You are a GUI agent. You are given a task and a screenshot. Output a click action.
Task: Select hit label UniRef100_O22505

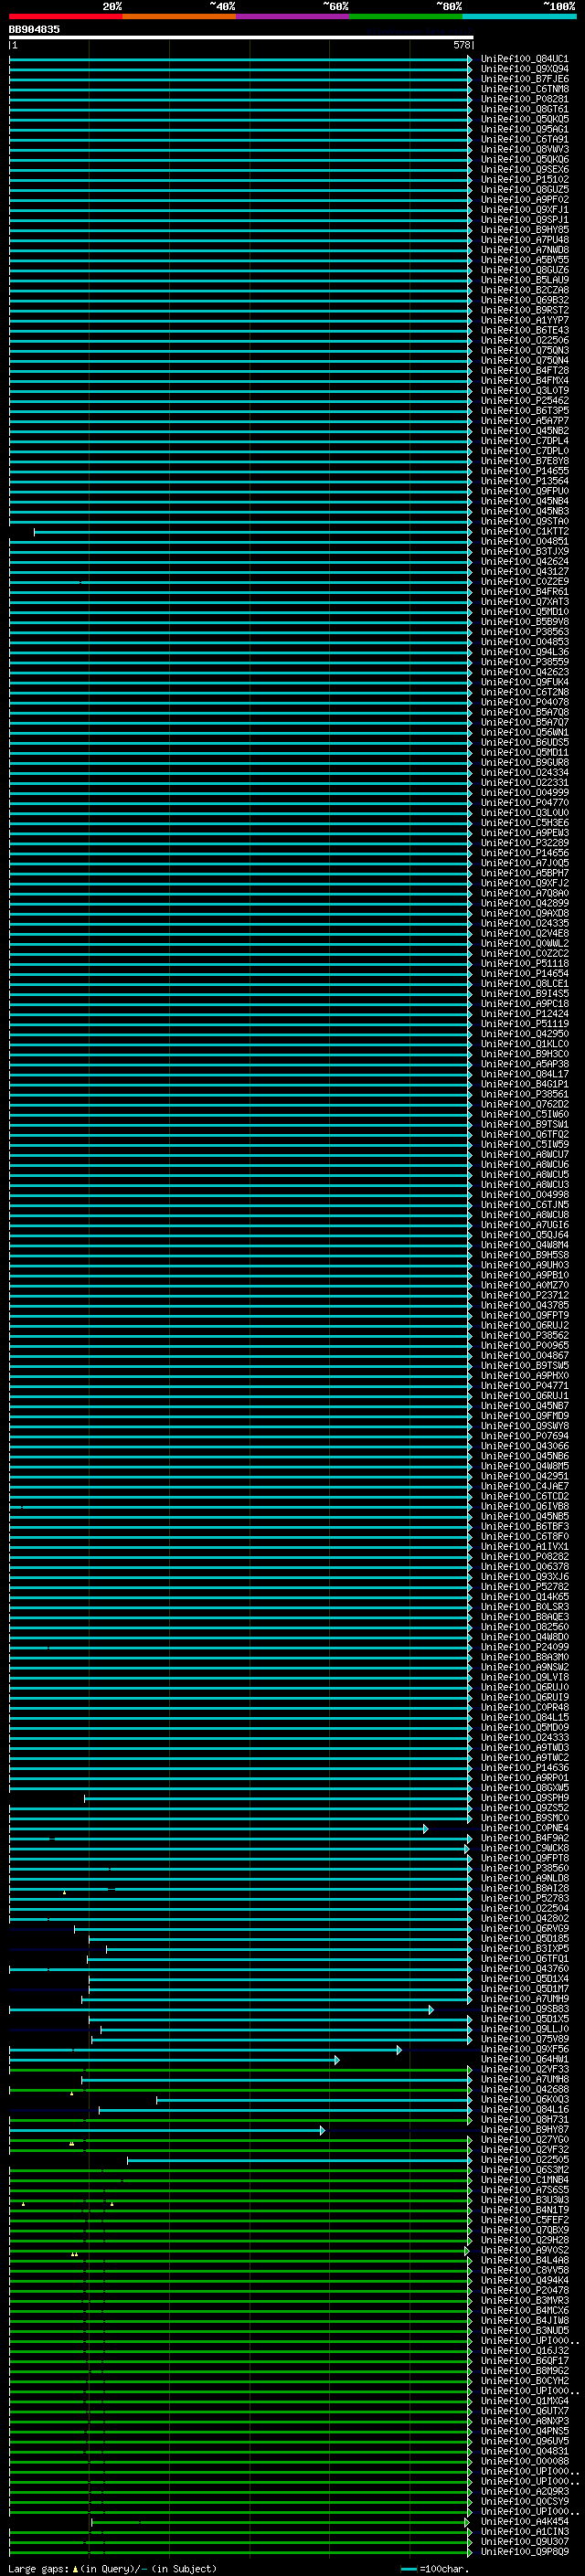[524, 2160]
